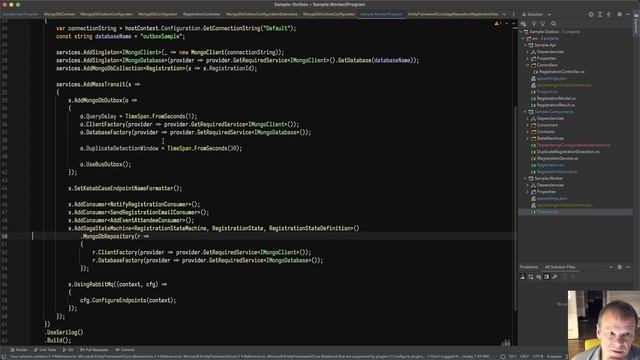Open the Commit tool window
640x360 pixels.
point(125,350)
